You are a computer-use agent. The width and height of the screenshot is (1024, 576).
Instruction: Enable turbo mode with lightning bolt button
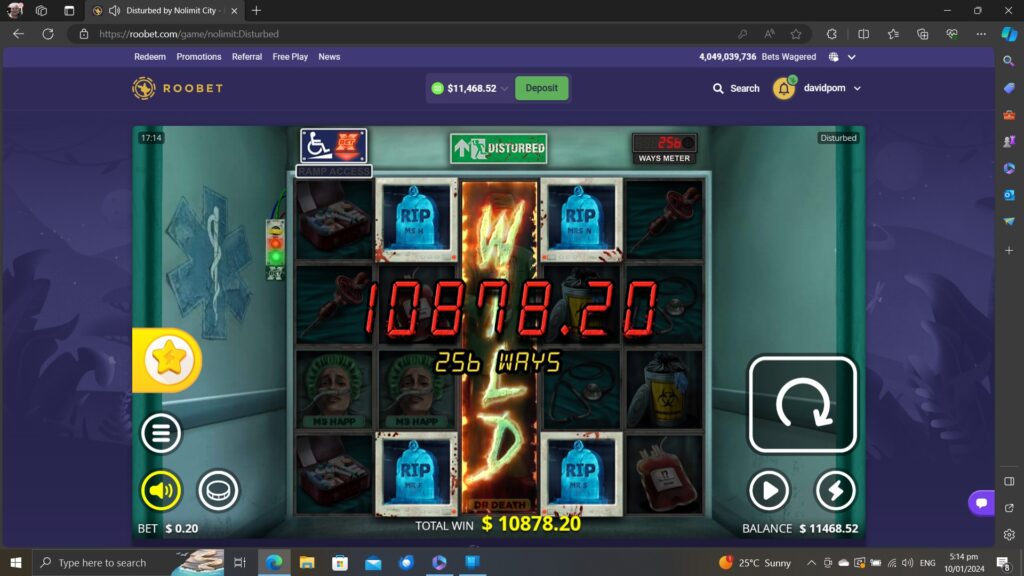tap(835, 490)
